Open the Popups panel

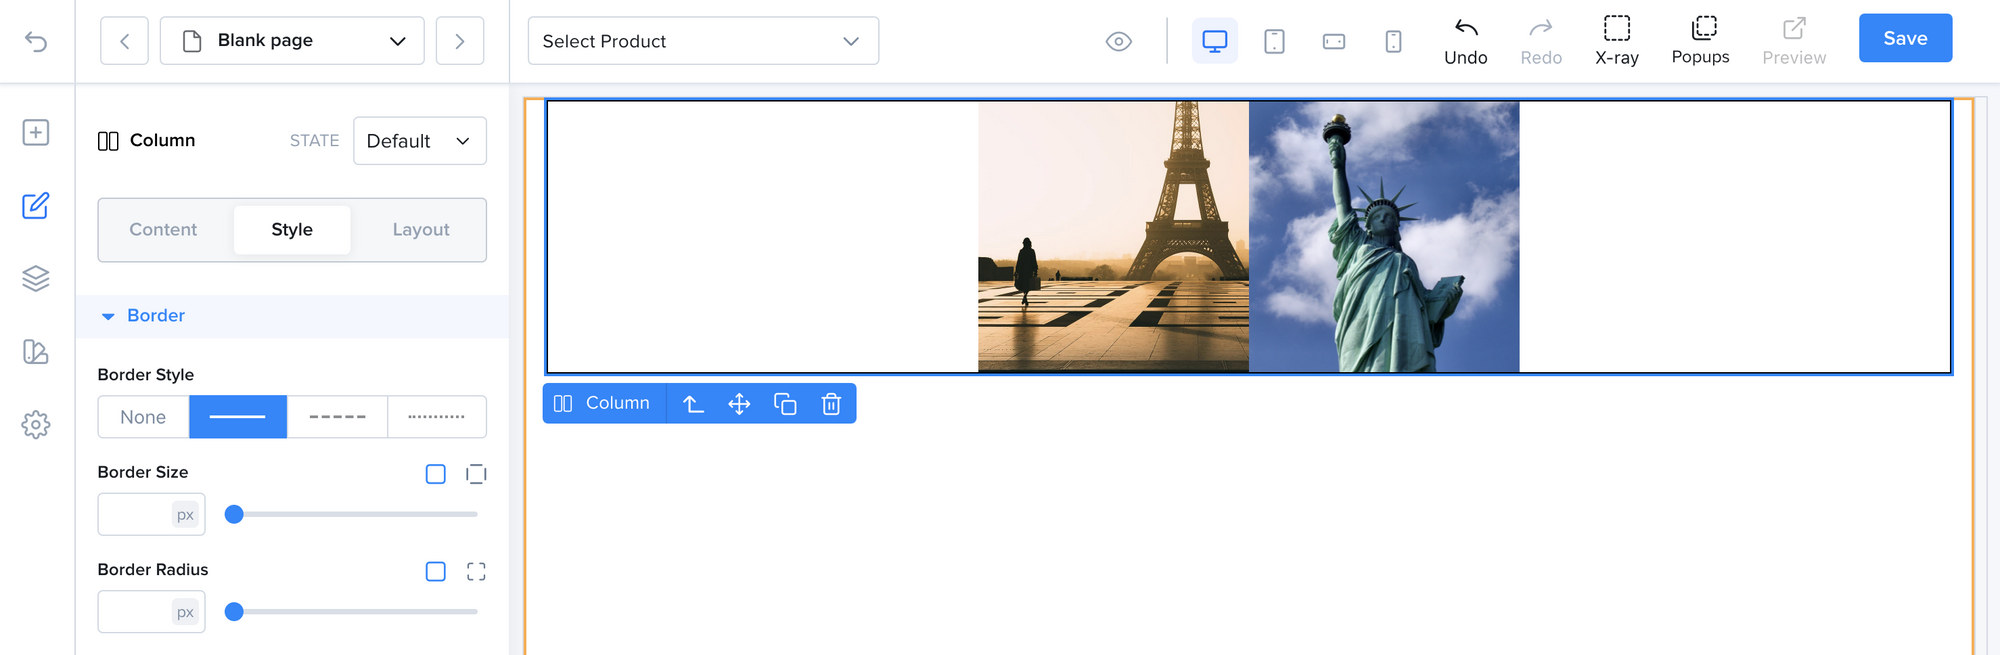coord(1700,41)
